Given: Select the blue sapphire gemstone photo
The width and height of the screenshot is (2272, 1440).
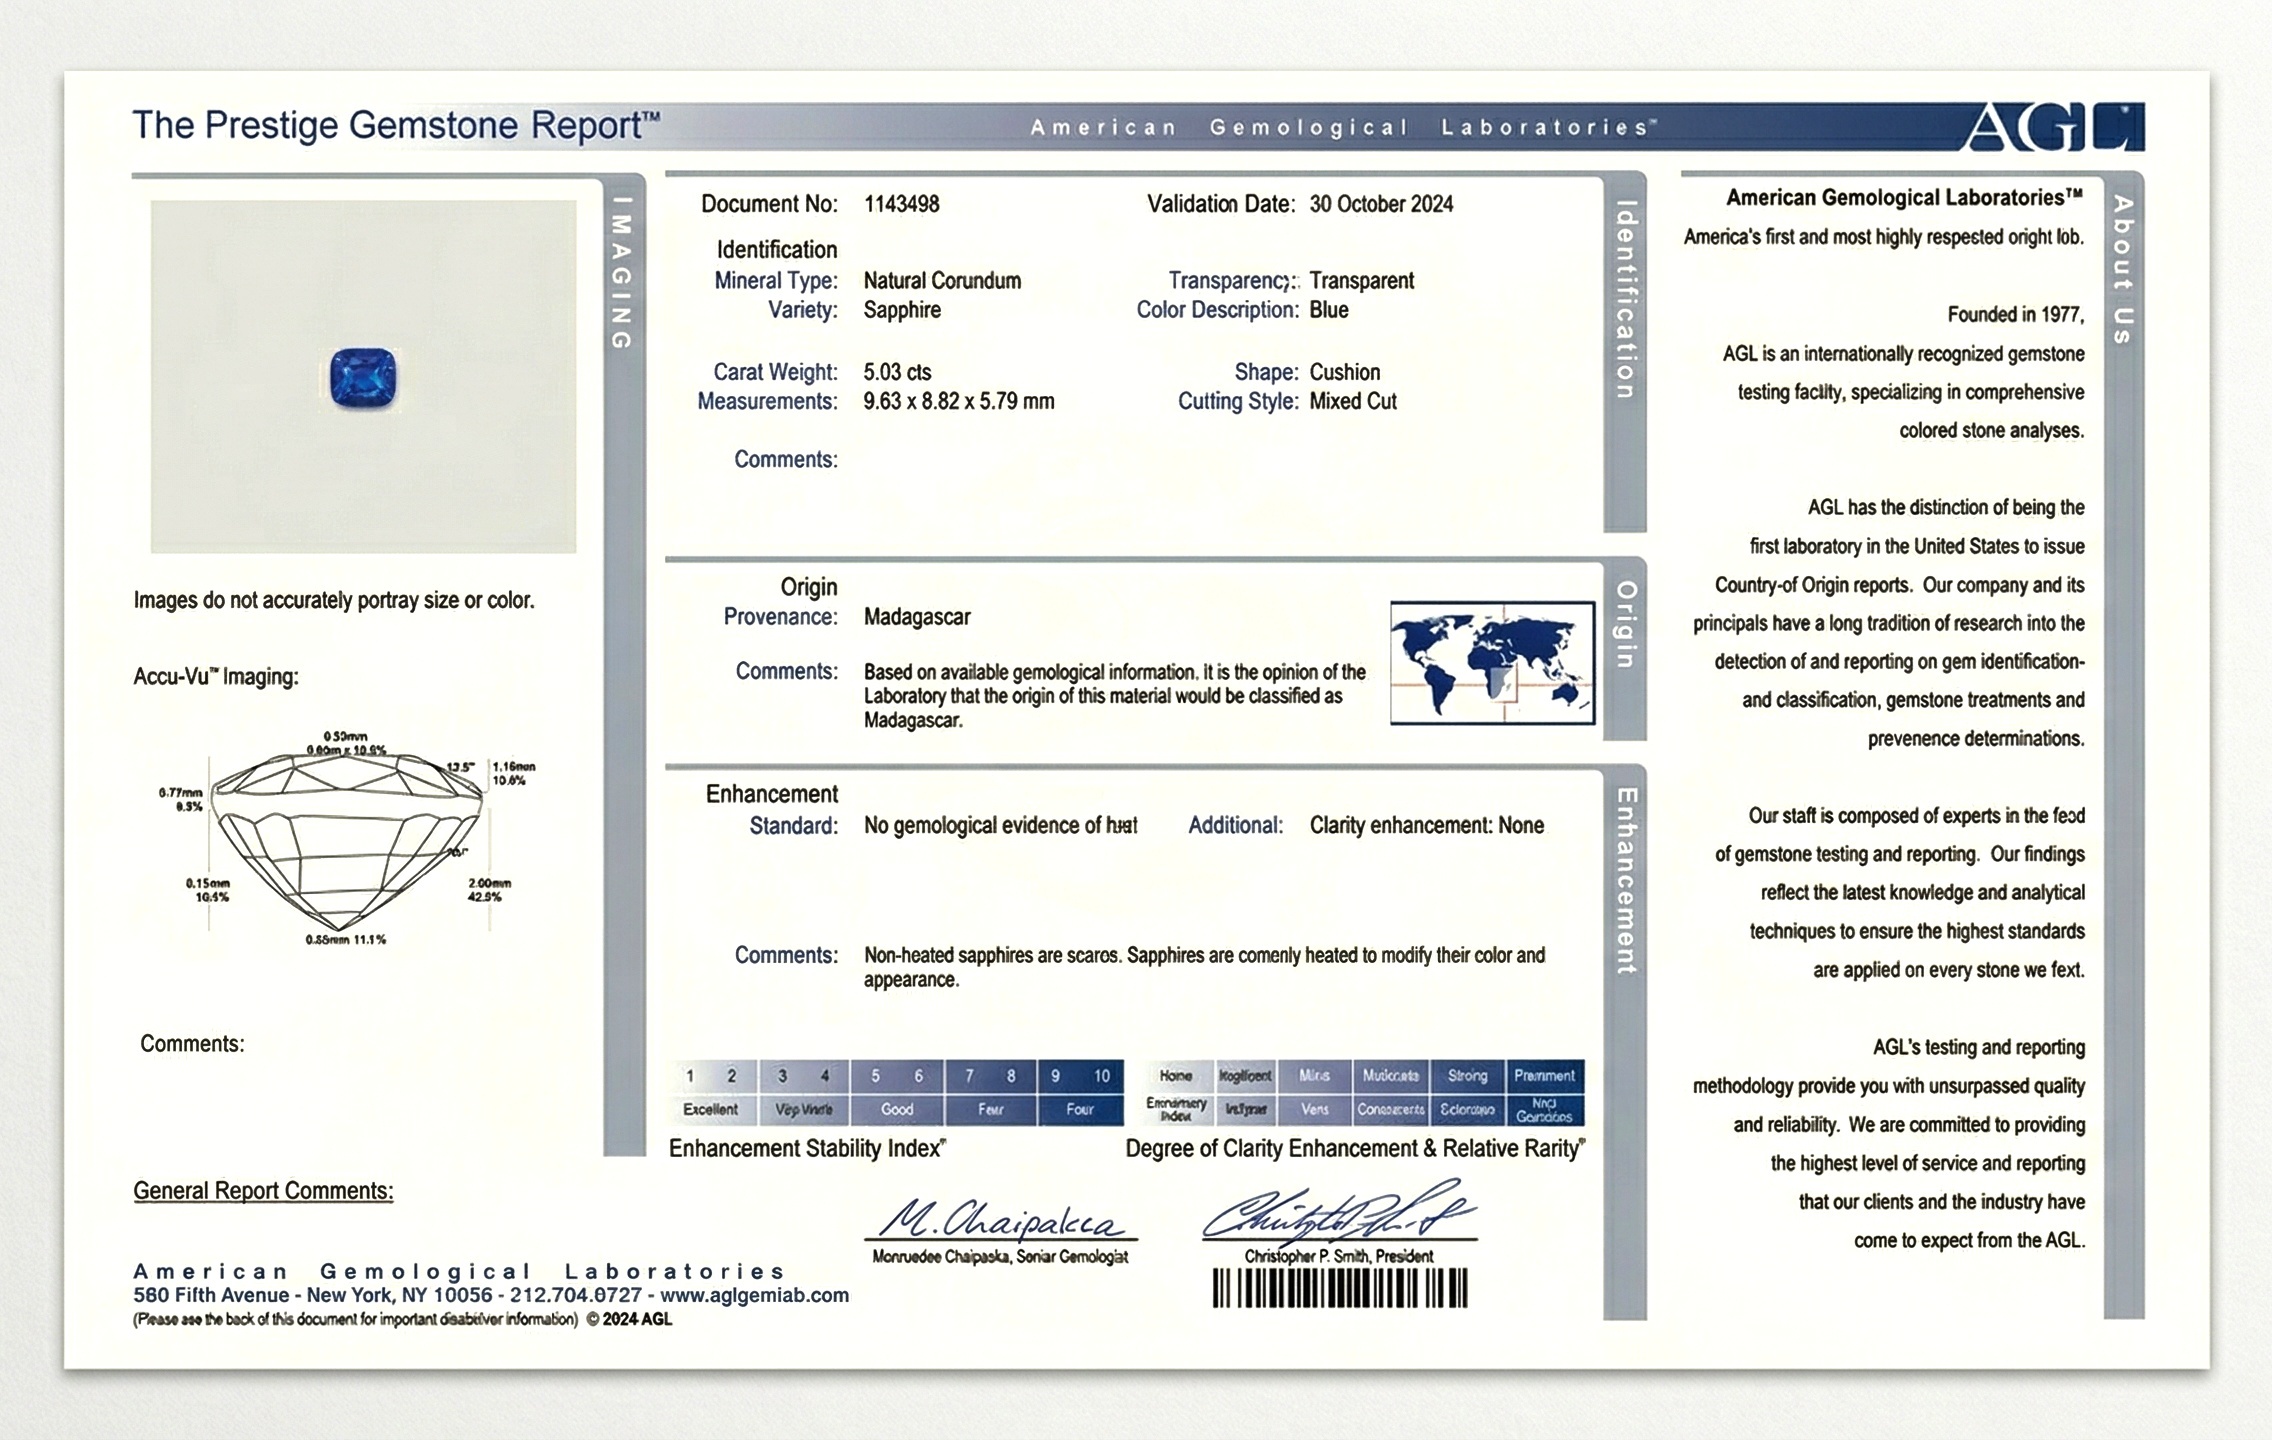Looking at the screenshot, I should coord(363,378).
